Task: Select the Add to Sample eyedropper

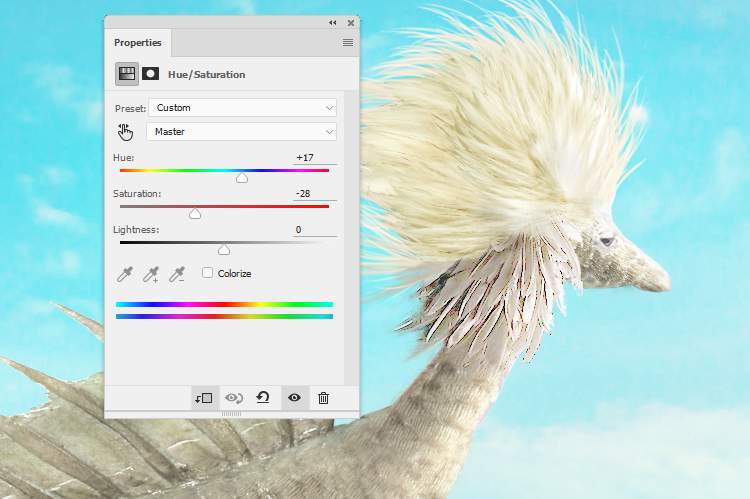Action: (151, 275)
